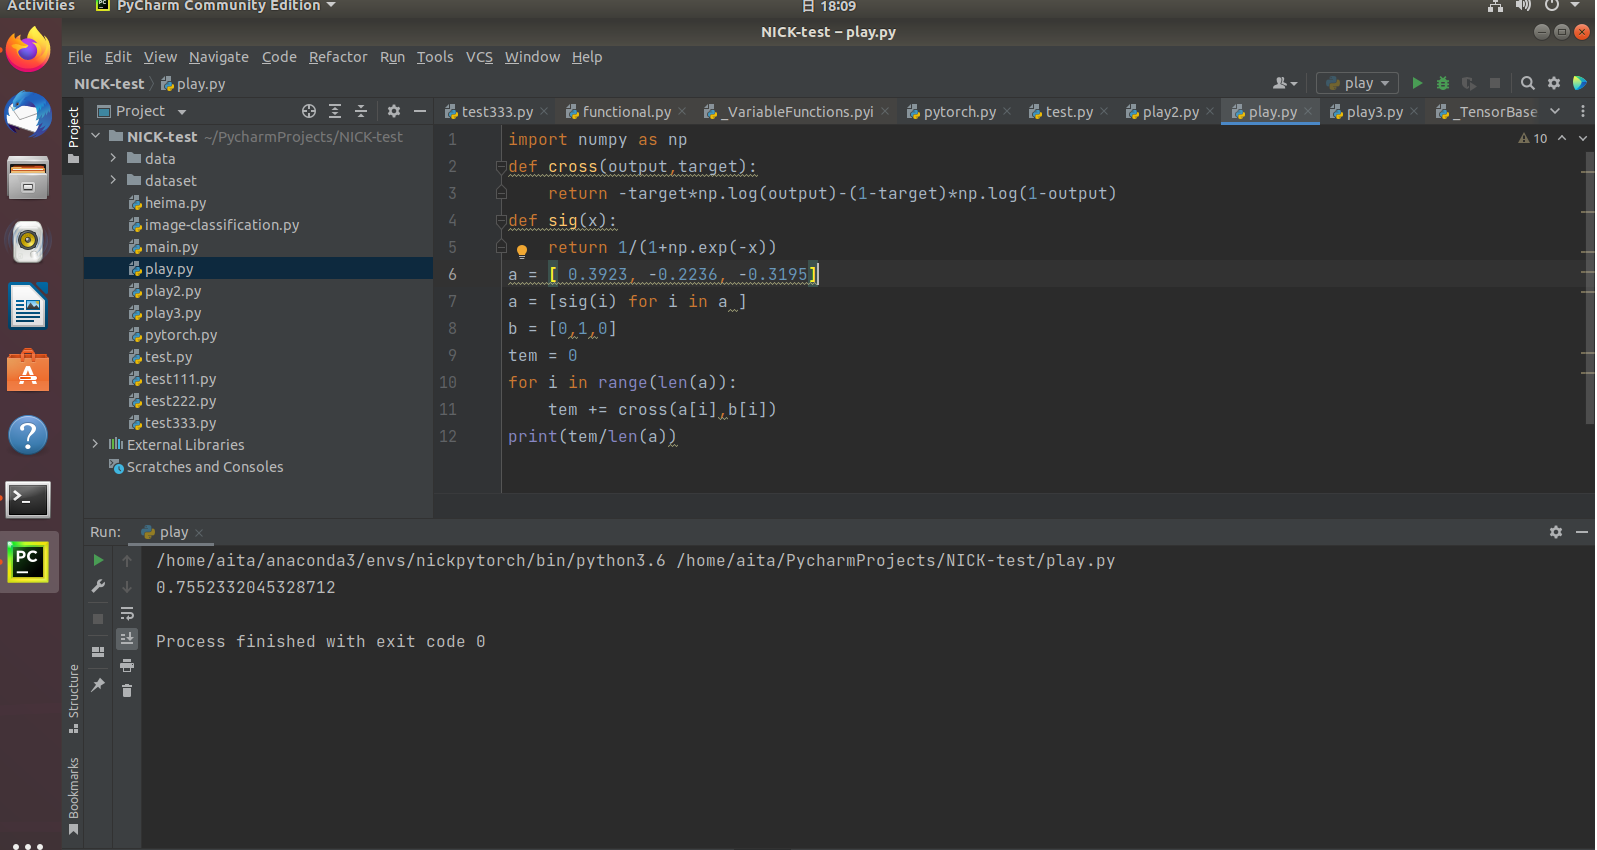This screenshot has width=1597, height=850.
Task: Print the Run console output
Action: click(x=127, y=665)
